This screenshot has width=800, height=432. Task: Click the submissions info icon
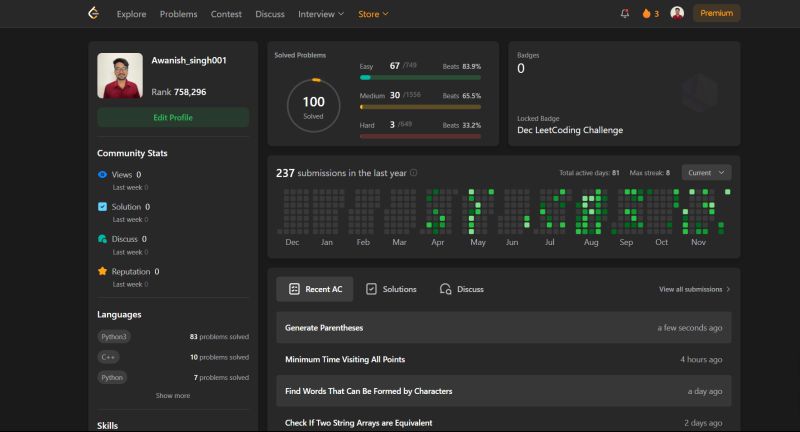tap(414, 173)
